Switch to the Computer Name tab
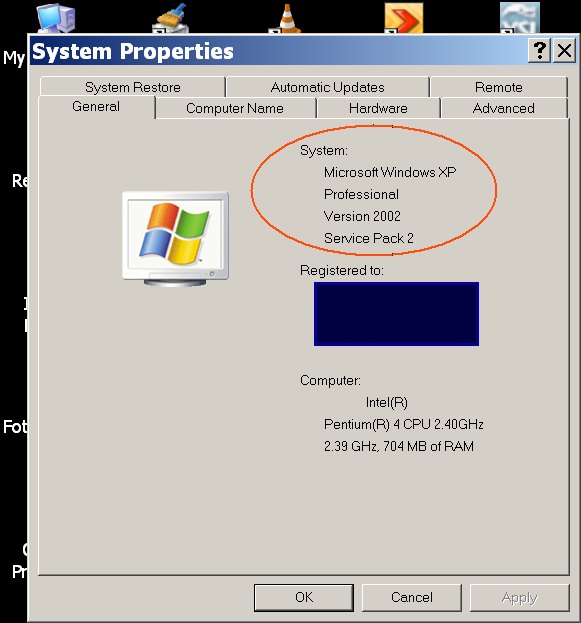Viewport: 581px width, 623px height. pos(235,108)
